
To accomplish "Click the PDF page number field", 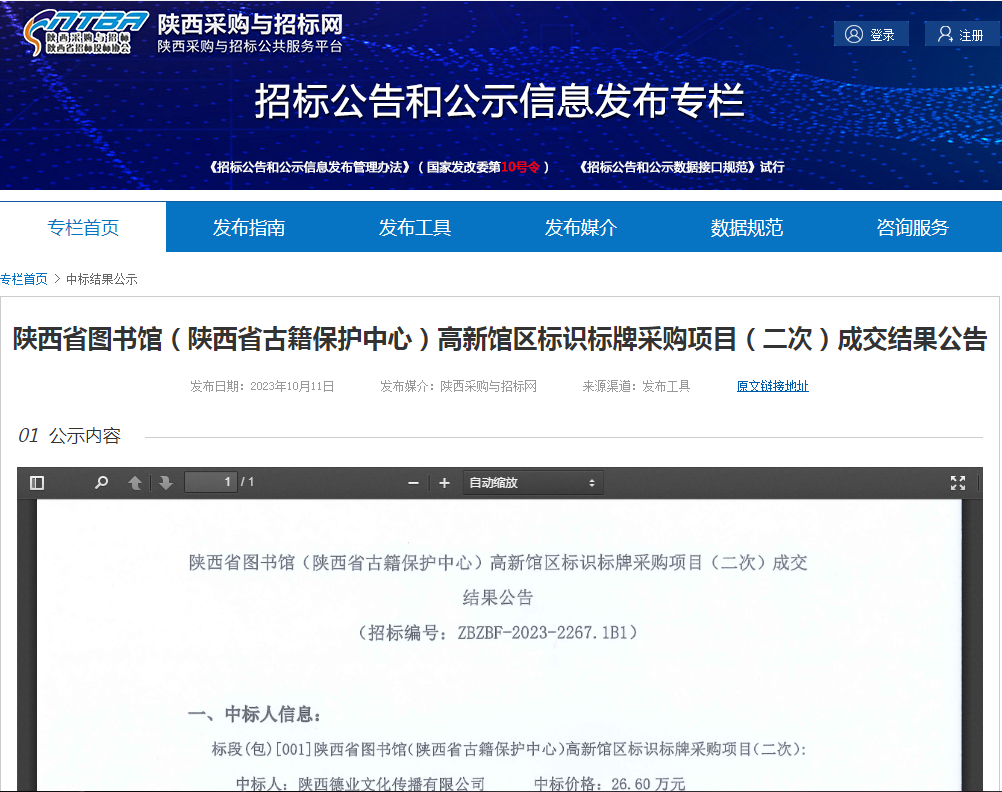I will click(211, 483).
